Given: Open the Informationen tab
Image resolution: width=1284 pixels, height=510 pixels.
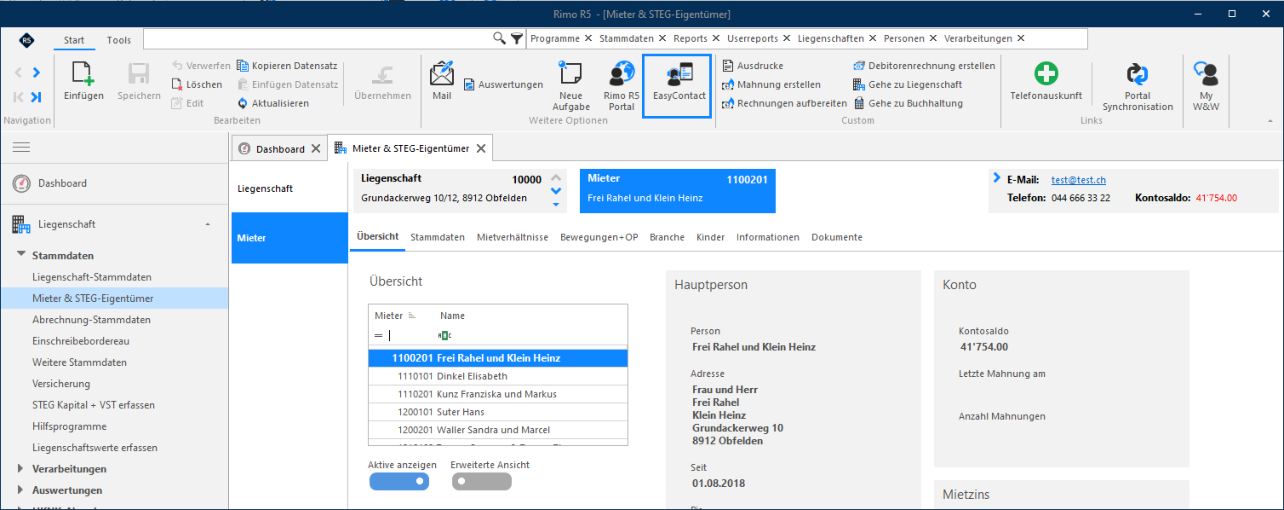Looking at the screenshot, I should coord(768,237).
